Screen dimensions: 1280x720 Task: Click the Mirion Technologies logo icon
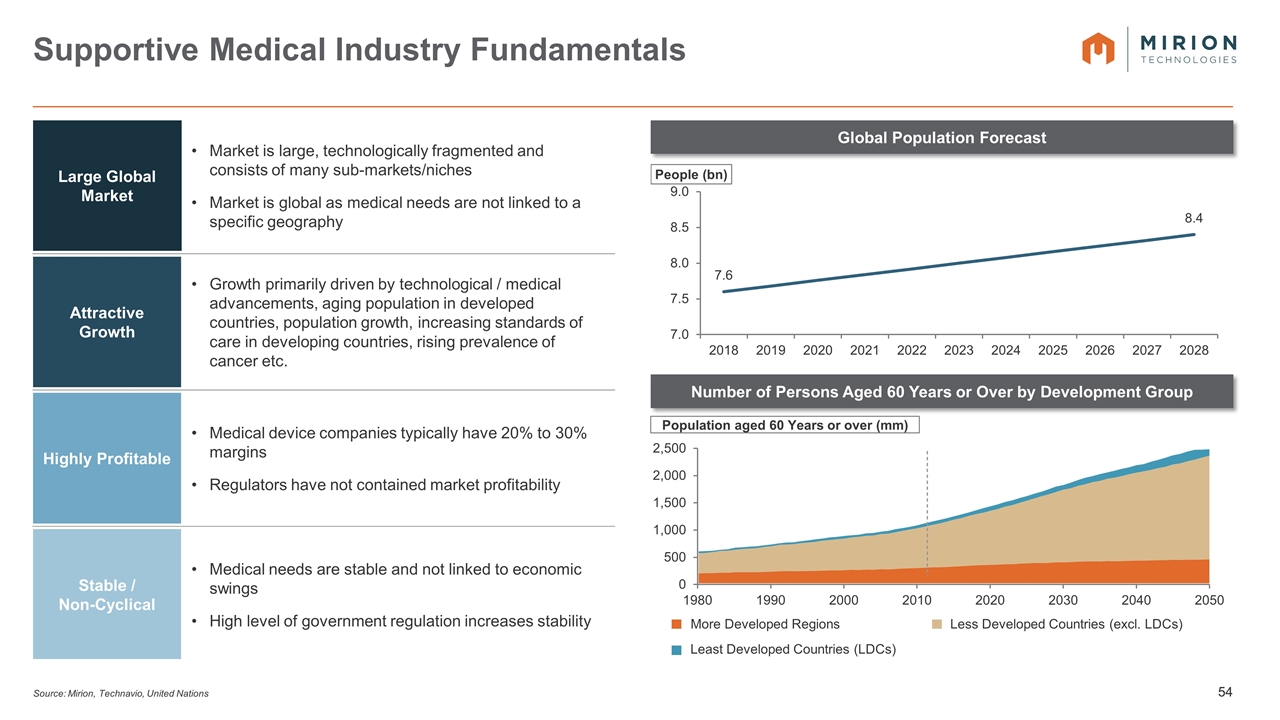pos(1099,48)
